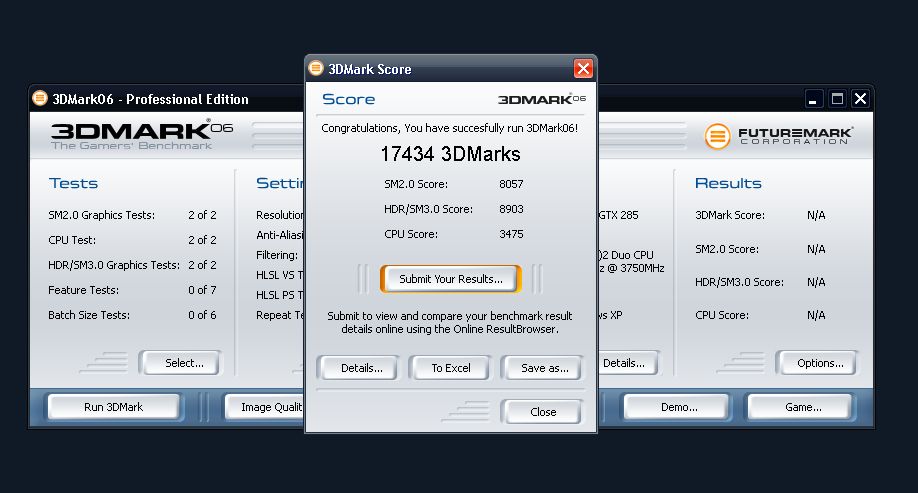Close the 3DMark06 Professional Edition main window
Viewport: 918px width, 493px height.
[x=861, y=99]
